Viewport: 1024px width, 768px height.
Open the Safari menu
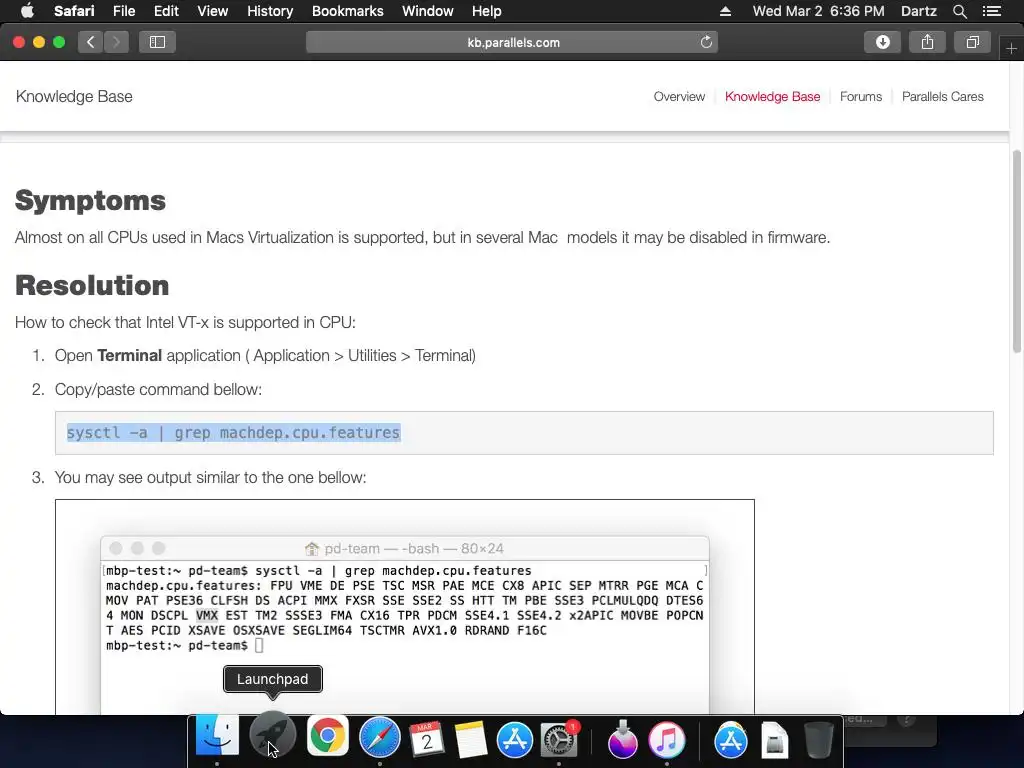pos(74,11)
